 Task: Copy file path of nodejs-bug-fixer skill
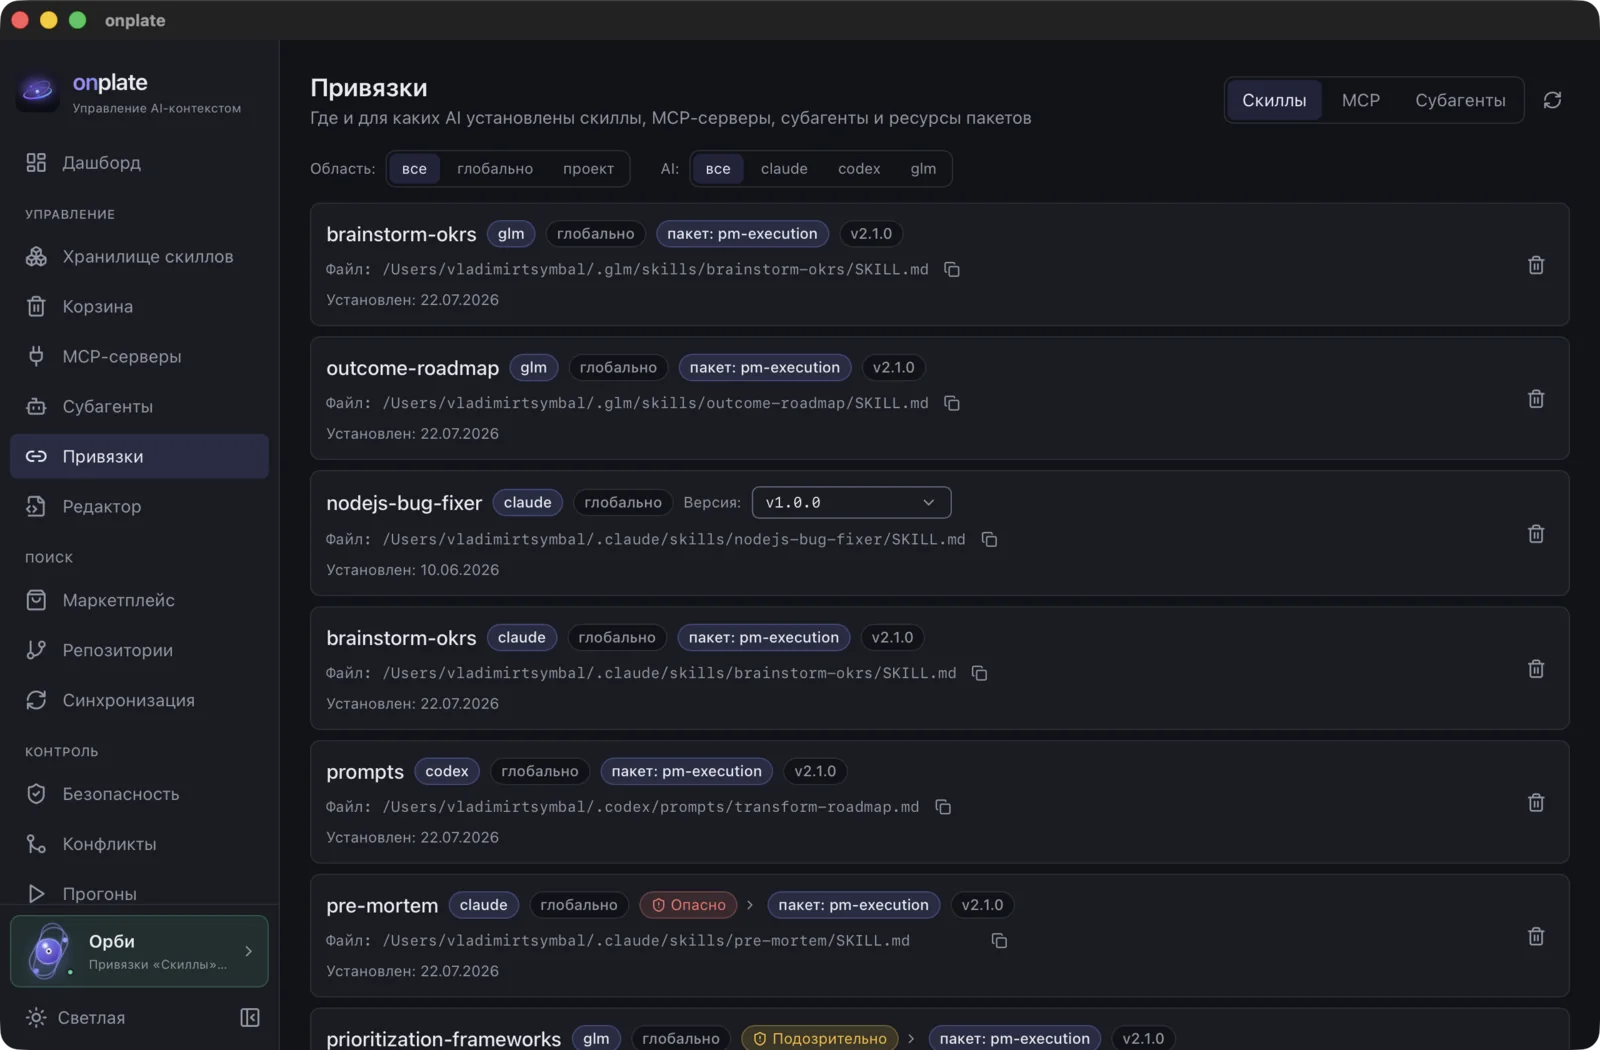pos(989,540)
